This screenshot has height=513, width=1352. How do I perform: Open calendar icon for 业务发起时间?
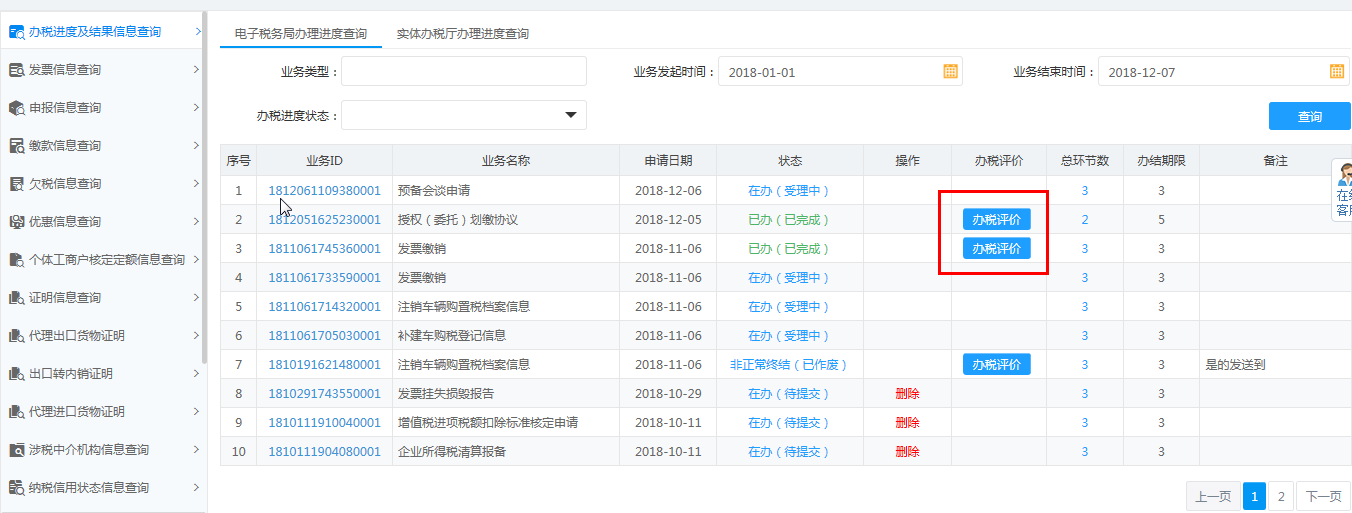[950, 71]
